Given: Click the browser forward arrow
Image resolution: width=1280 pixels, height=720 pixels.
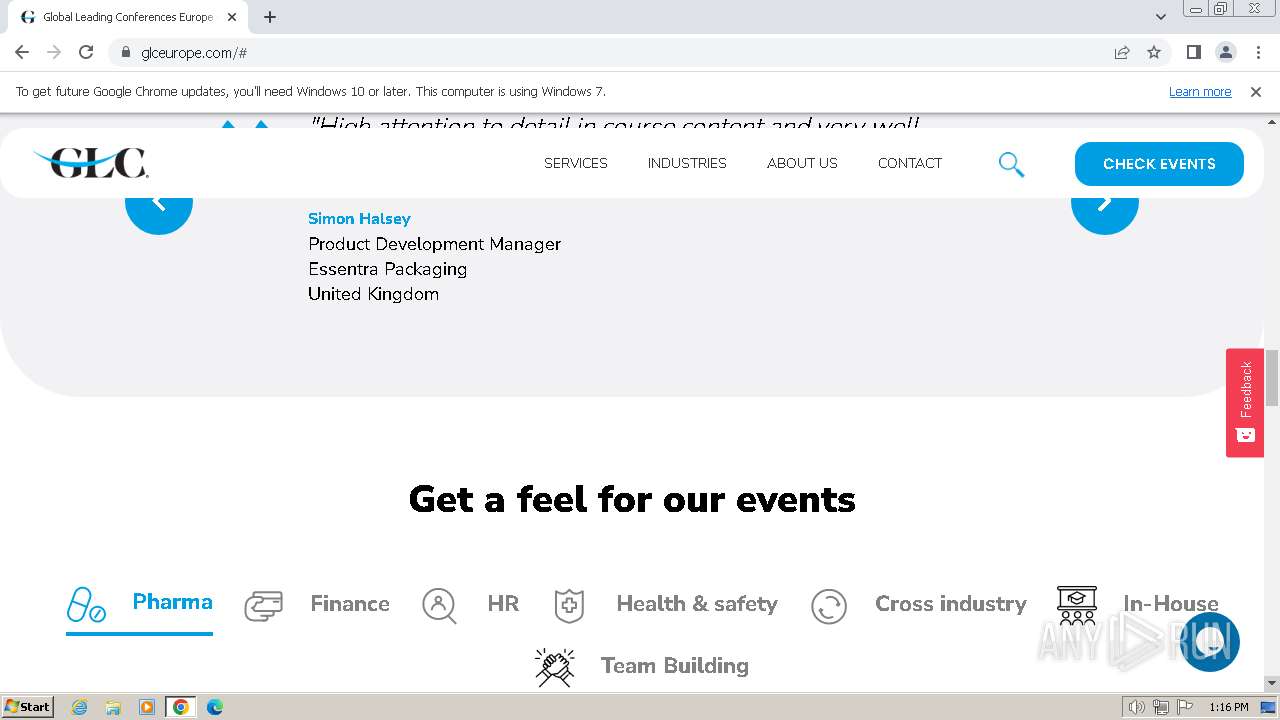Looking at the screenshot, I should tap(54, 52).
